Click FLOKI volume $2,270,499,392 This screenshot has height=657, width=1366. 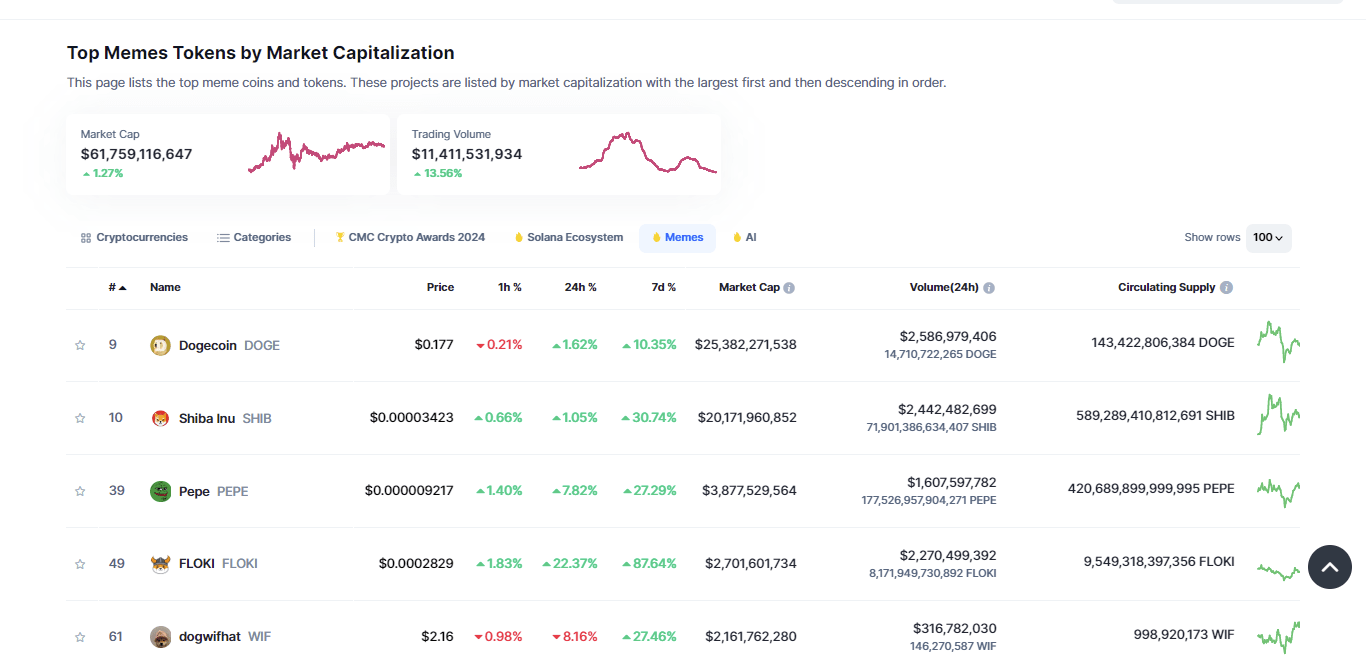click(x=948, y=556)
